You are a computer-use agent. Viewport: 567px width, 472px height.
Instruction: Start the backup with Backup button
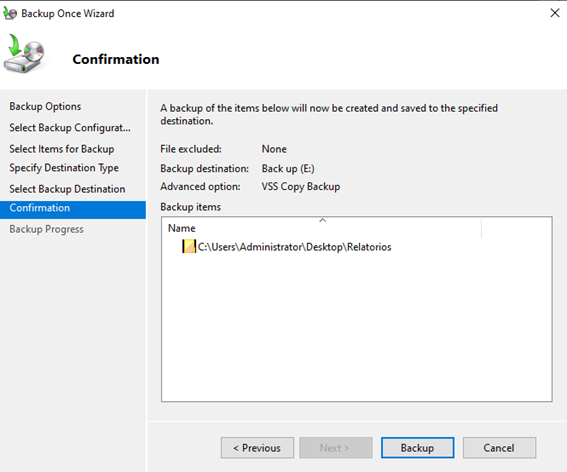pyautogui.click(x=418, y=448)
